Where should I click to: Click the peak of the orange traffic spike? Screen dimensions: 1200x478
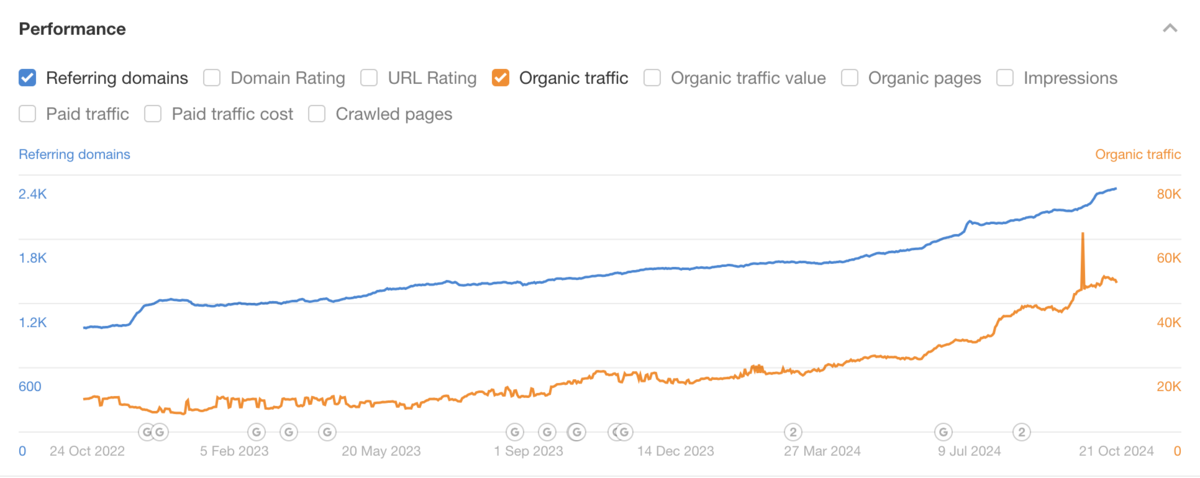coord(1082,234)
